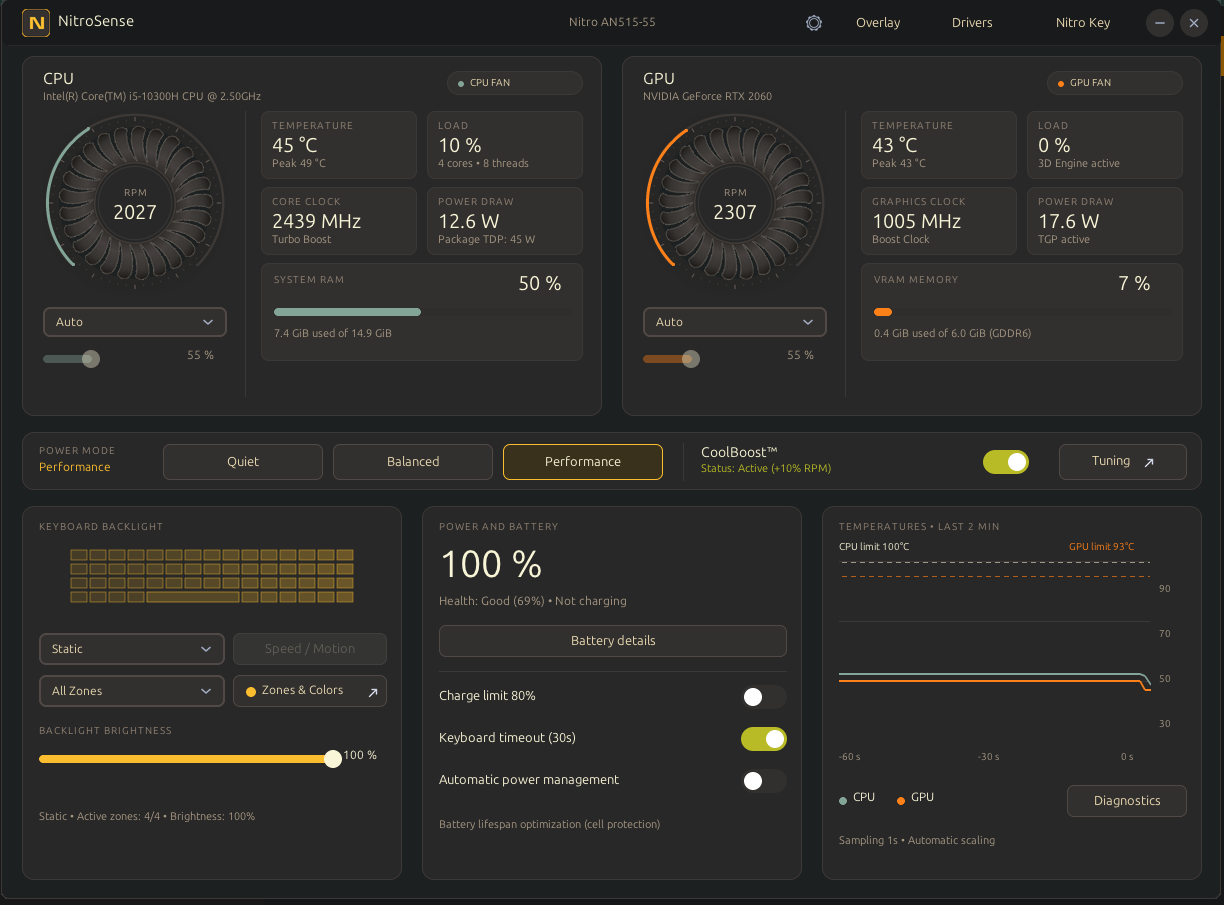Click the yellow dot on Zones & Colors
This screenshot has height=905, width=1224.
251,691
